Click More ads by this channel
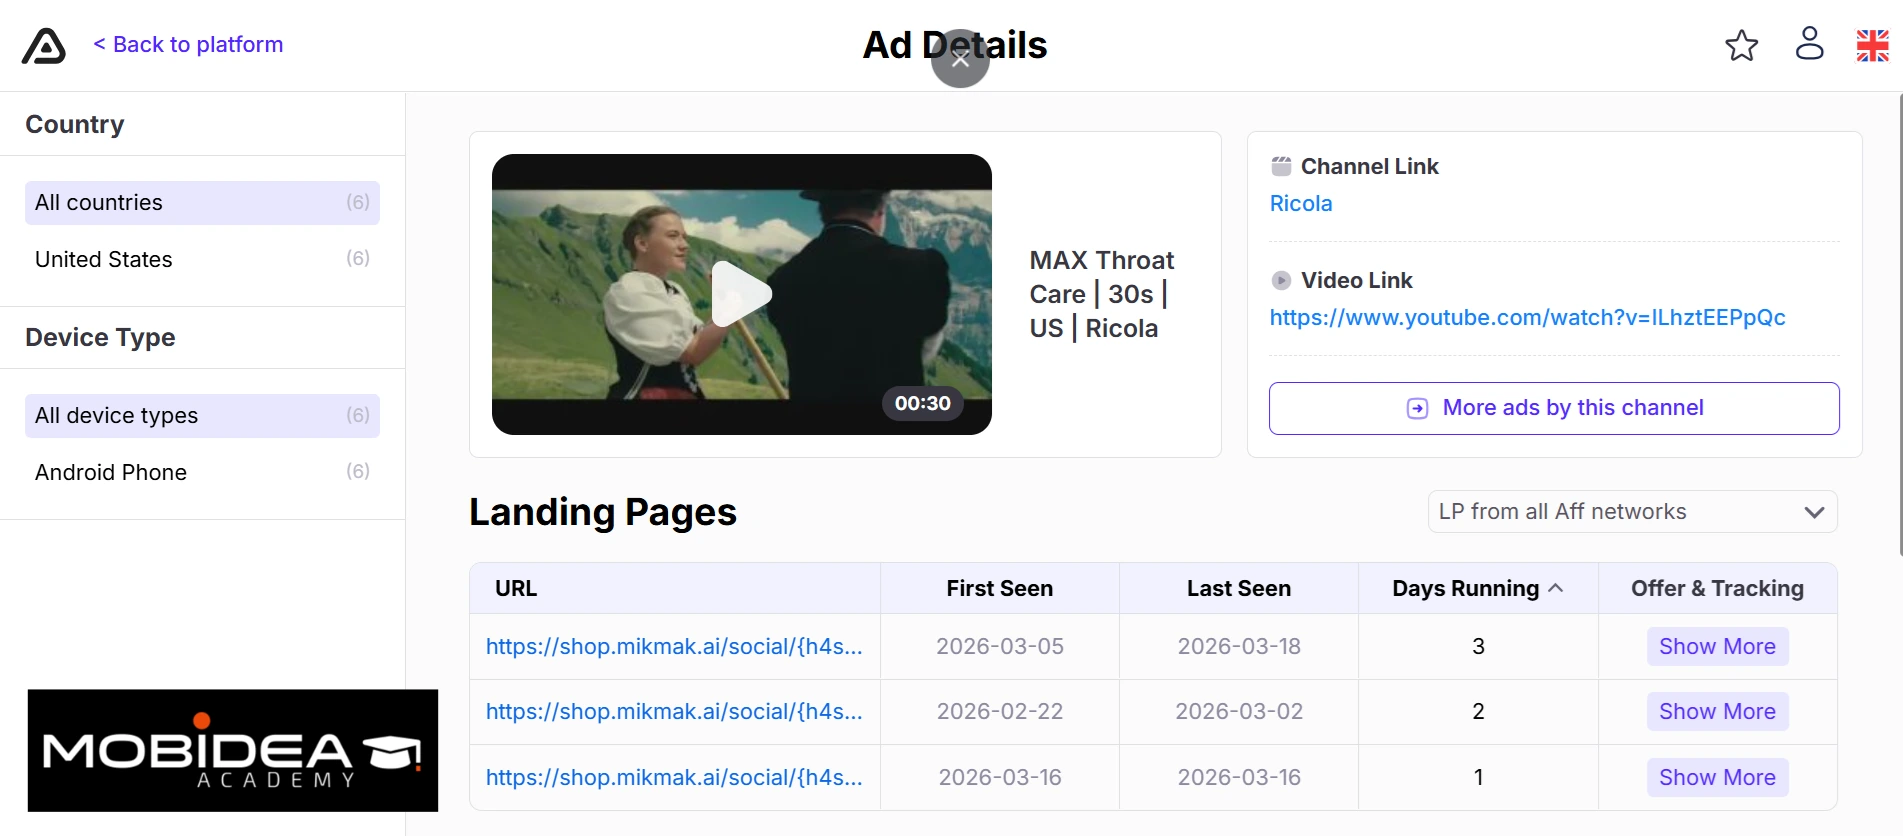1903x836 pixels. [1554, 408]
